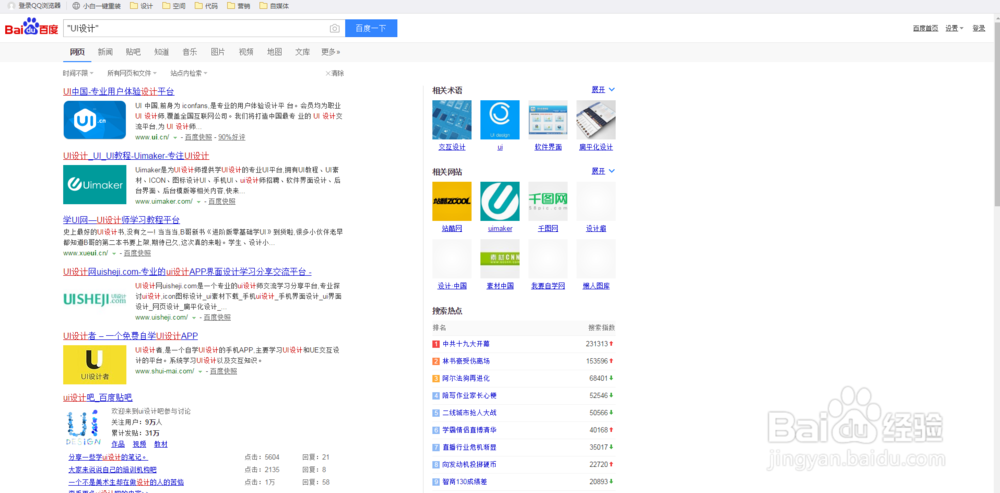Viewport: 1000px width, 493px height.
Task: Click the arrow next to www.uisheji.com URL
Action: coord(194,318)
